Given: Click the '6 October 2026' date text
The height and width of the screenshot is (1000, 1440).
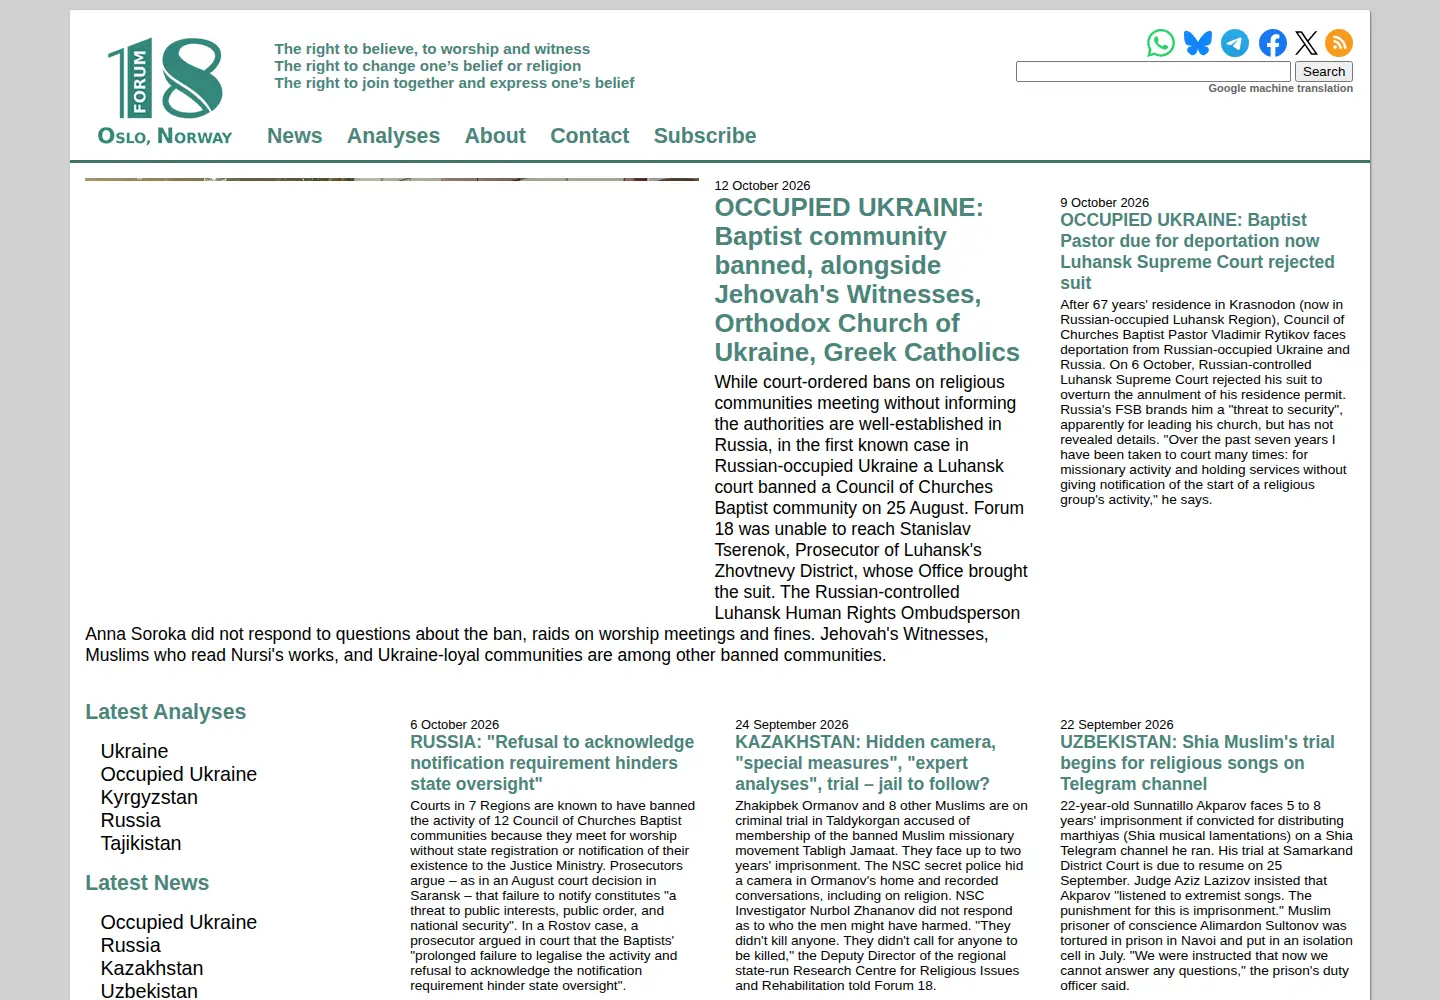Looking at the screenshot, I should click(x=455, y=725).
